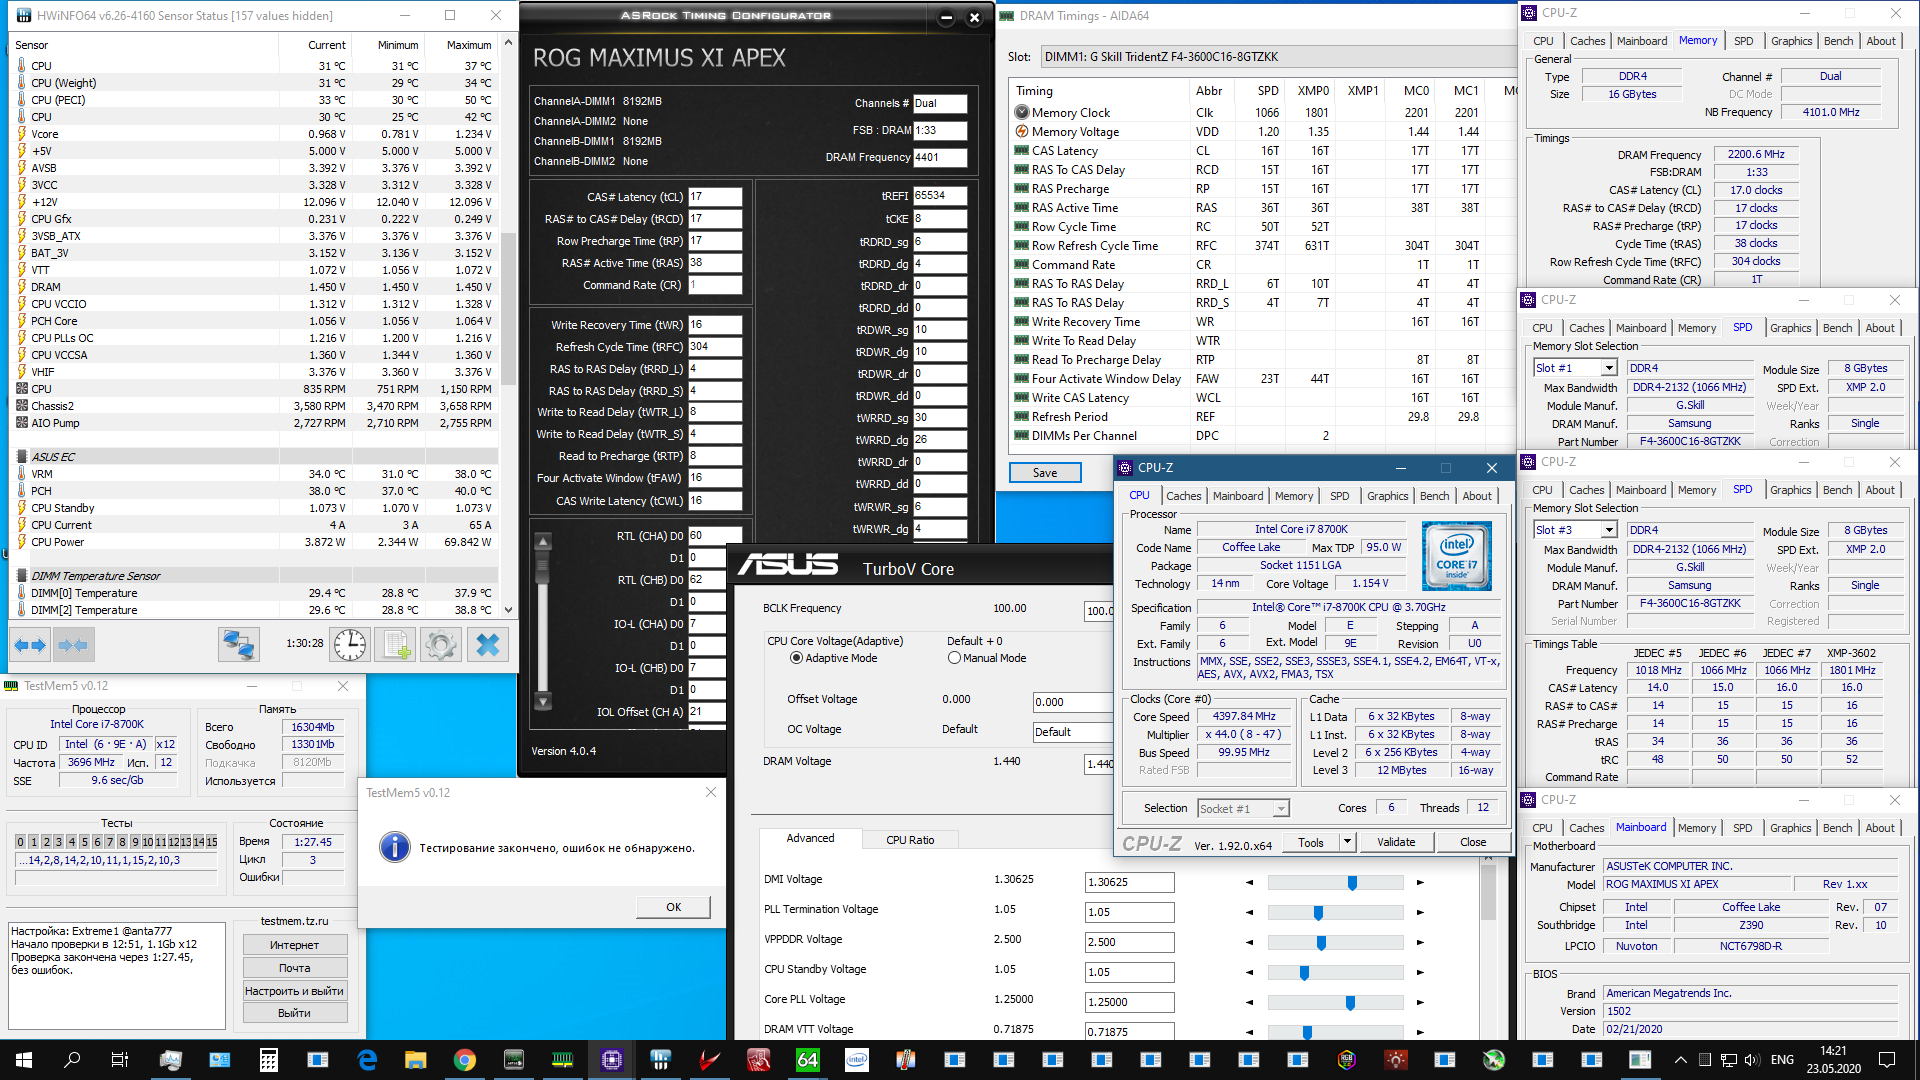Open Calculator from the taskbar
This screenshot has width=1920, height=1080.
(x=269, y=1060)
